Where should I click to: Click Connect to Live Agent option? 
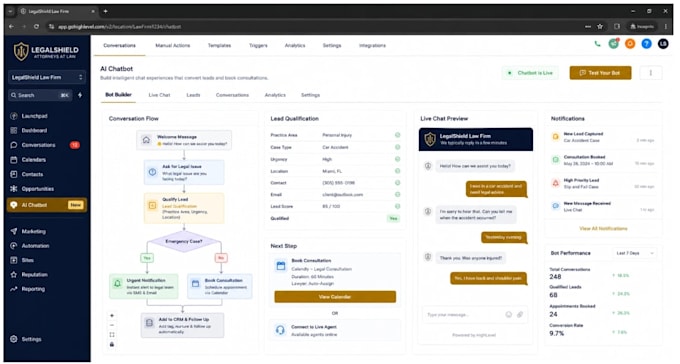[x=335, y=330]
